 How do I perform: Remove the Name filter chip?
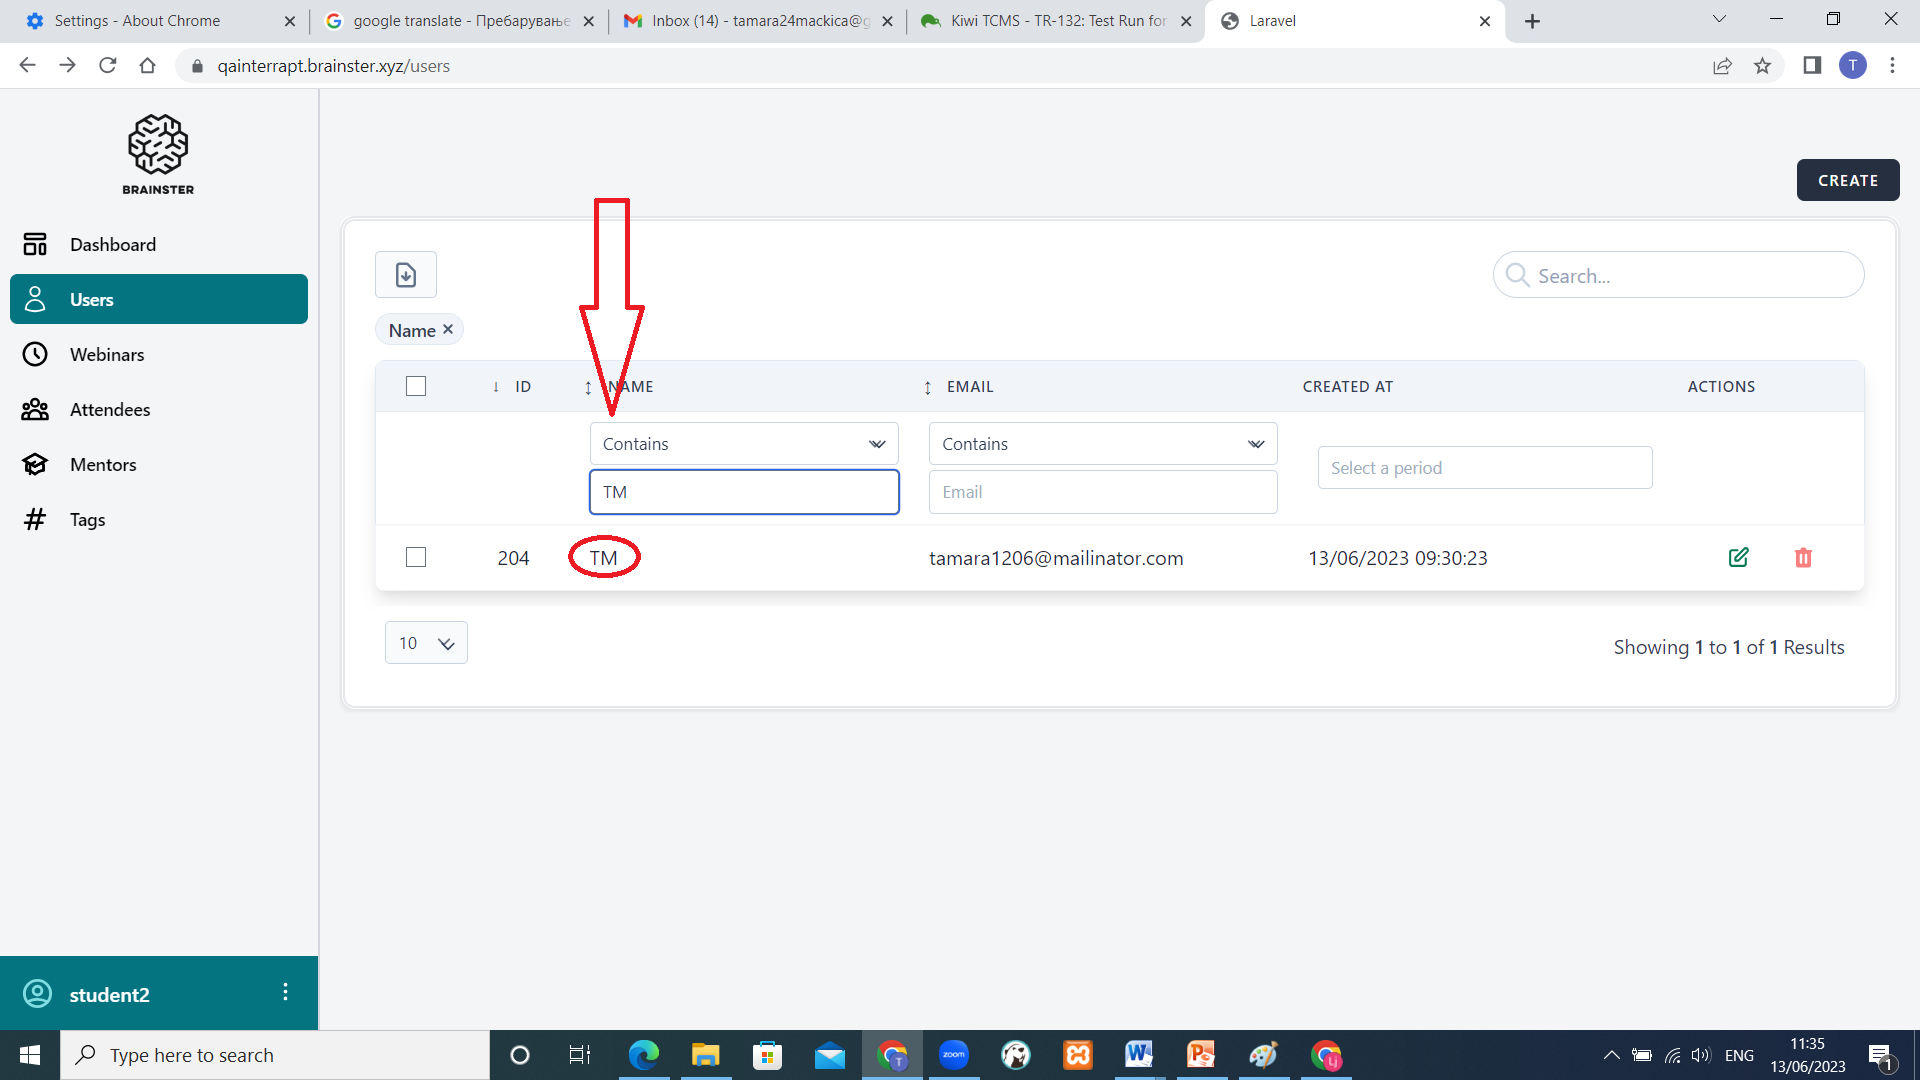[448, 329]
